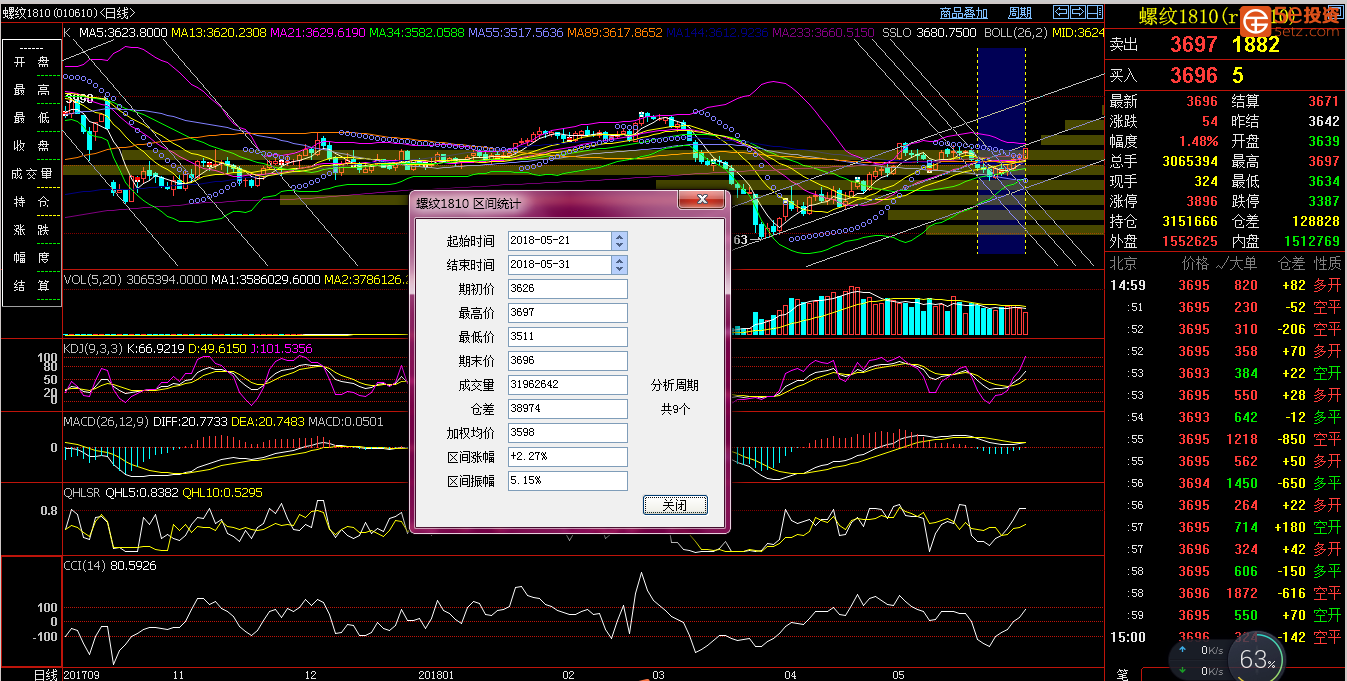Select the 期末价 field showing 3696
Viewport: 1347px width, 681px height.
point(567,361)
